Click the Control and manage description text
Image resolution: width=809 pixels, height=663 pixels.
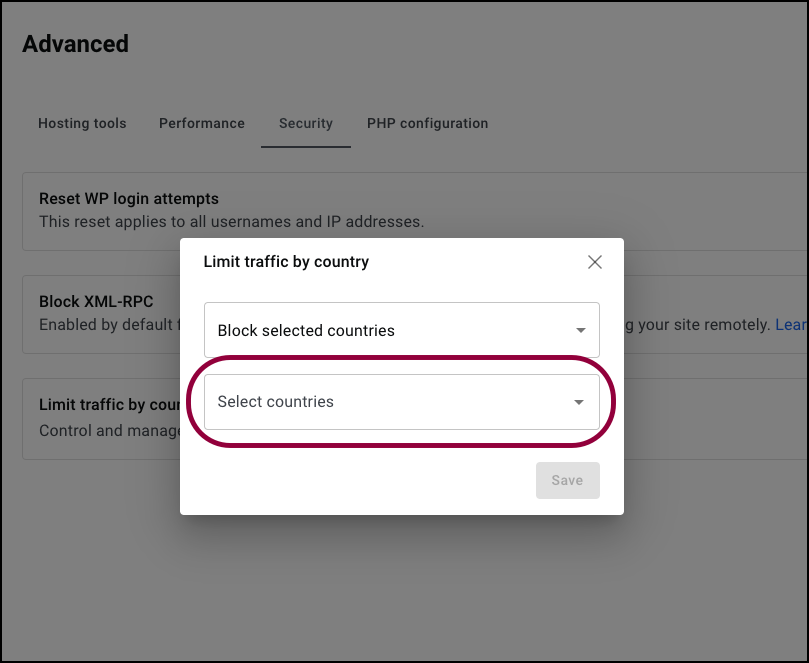click(110, 430)
